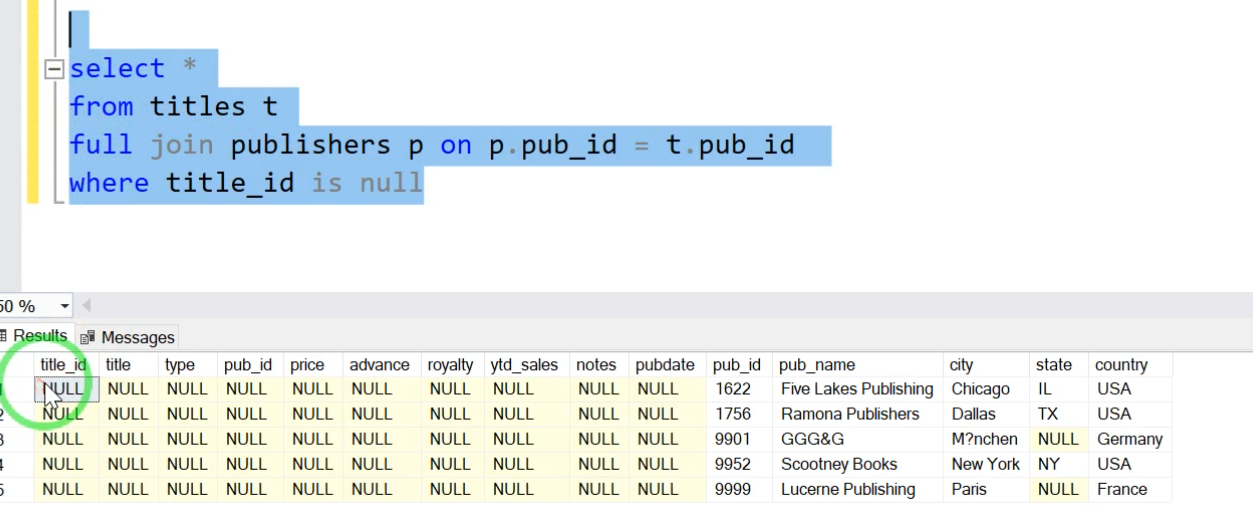The image size is (1253, 528).
Task: Click the word select in the query
Action: click(117, 69)
